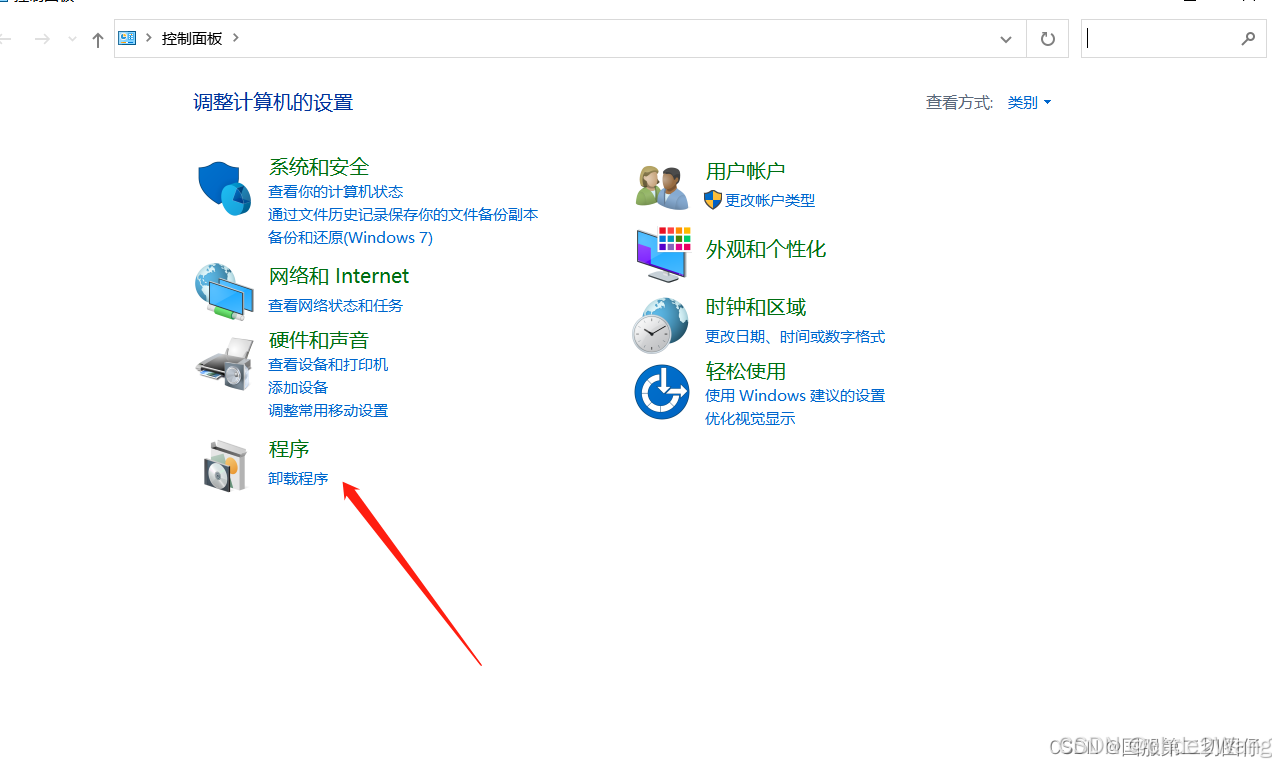Open the Appearance and Personalization monitor icon
Screen dimensions: 1276x767
[x=663, y=254]
